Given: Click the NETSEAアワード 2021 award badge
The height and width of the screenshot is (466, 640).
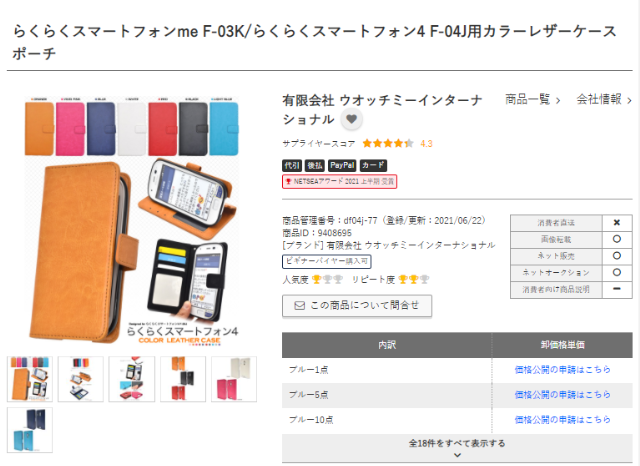Looking at the screenshot, I should pyautogui.click(x=340, y=182).
